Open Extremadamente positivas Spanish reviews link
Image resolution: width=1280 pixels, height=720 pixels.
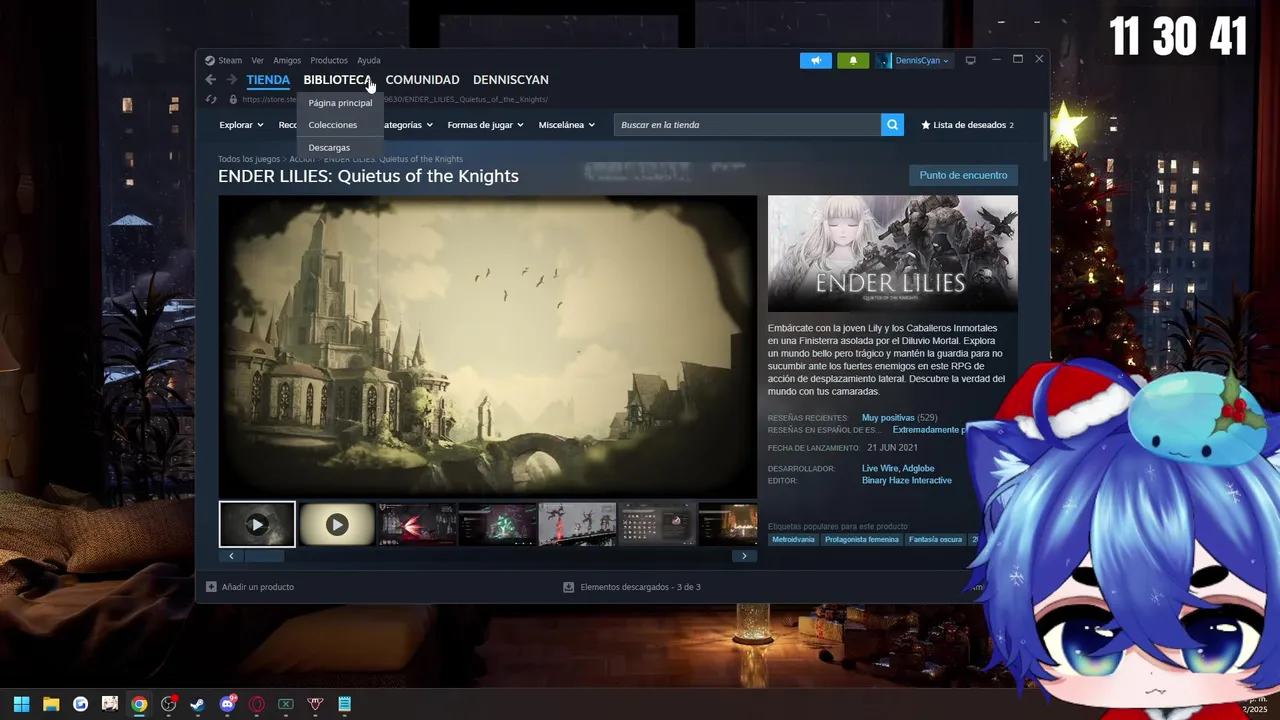[x=930, y=430]
